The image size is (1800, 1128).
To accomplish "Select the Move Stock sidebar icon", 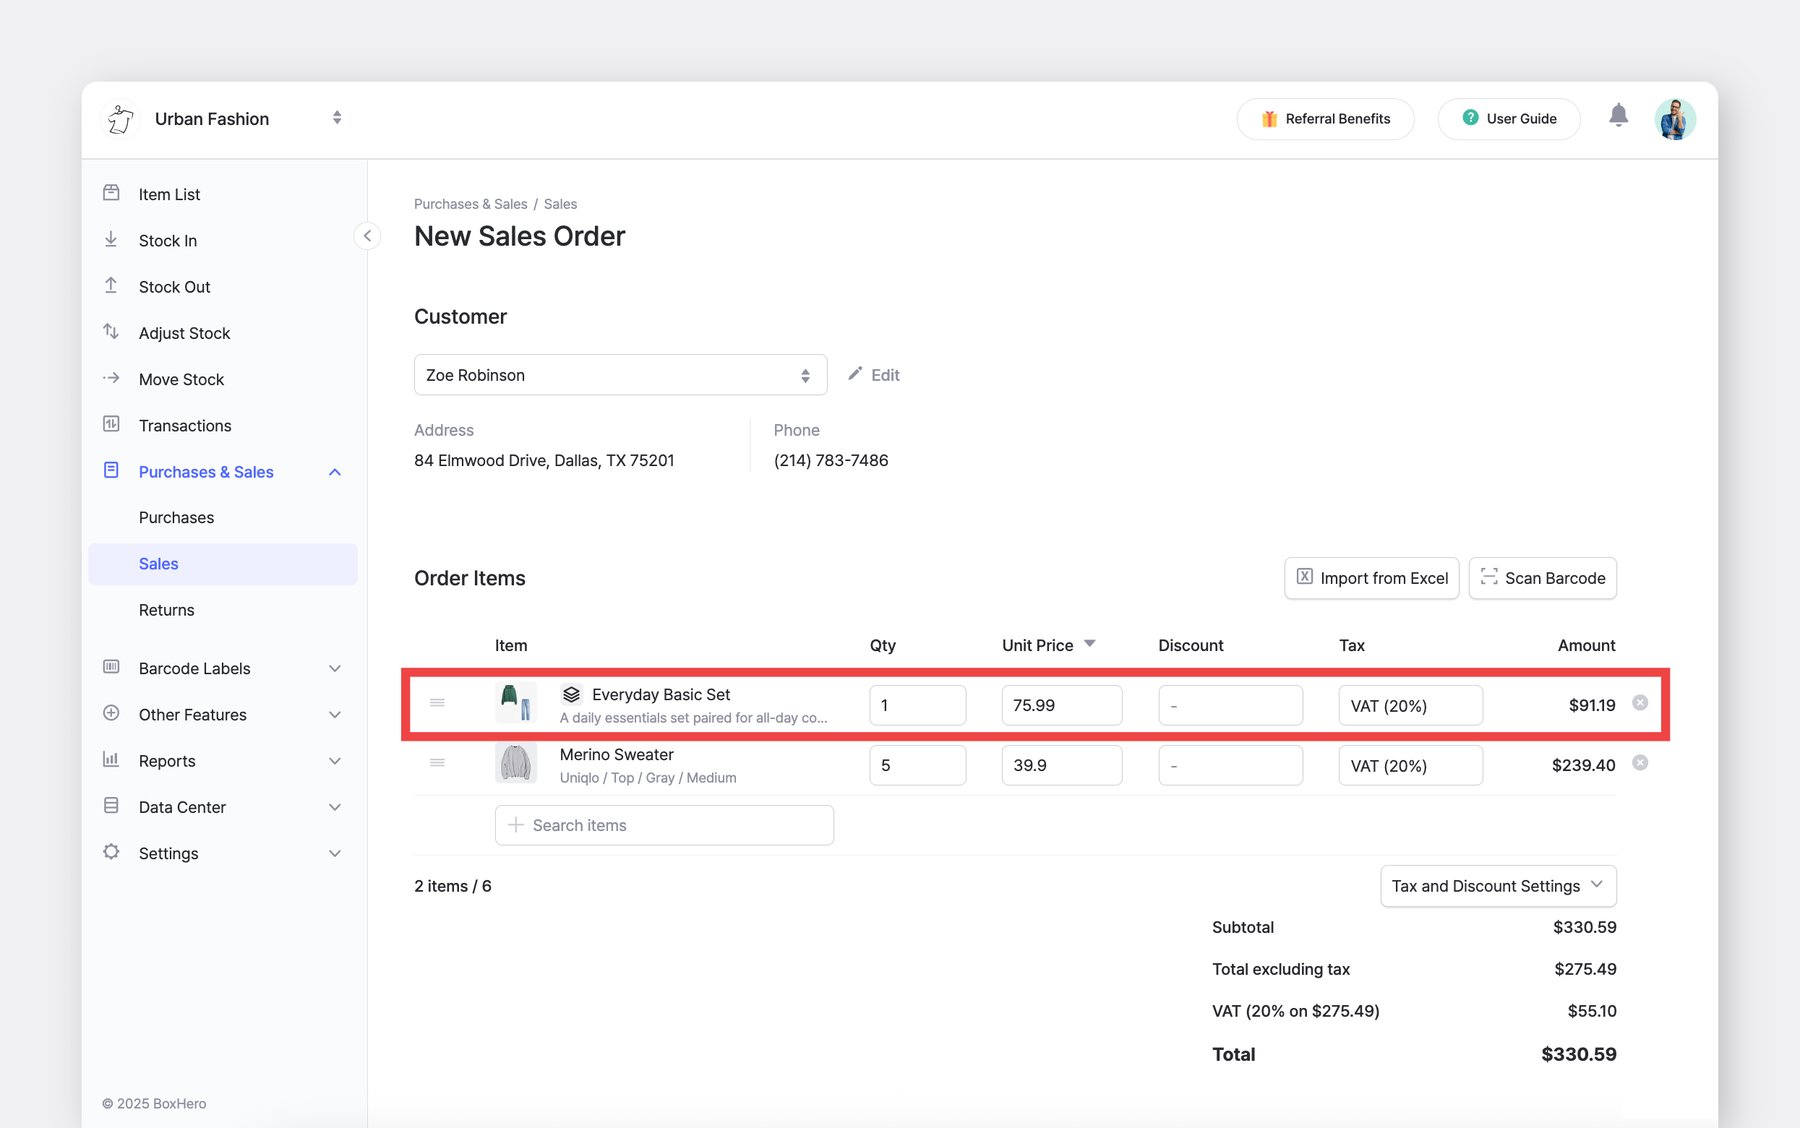I will click(111, 379).
